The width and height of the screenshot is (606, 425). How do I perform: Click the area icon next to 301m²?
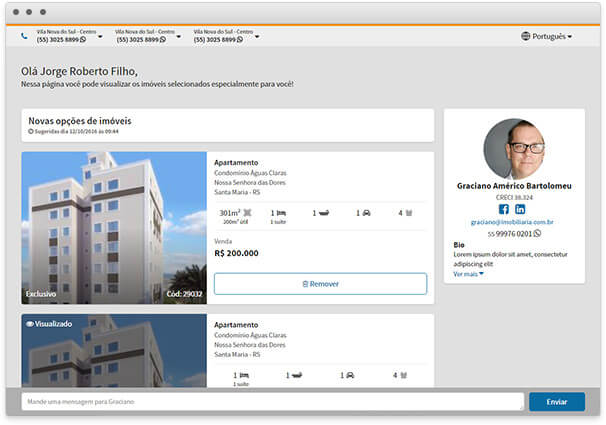(247, 212)
